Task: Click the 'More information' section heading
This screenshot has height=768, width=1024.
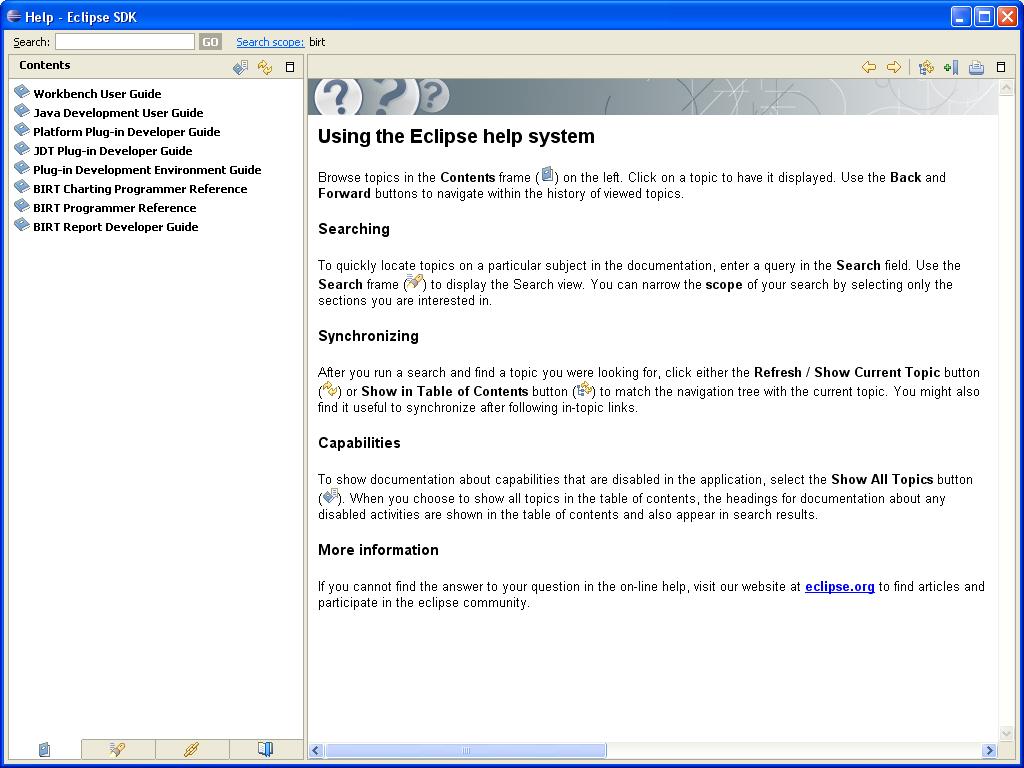Action: tap(378, 550)
